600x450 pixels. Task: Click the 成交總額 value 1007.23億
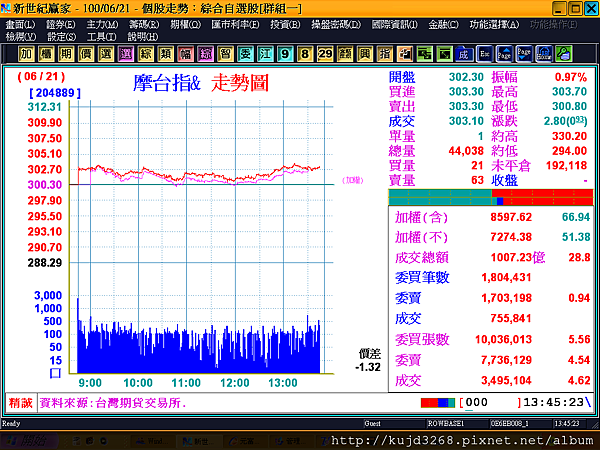click(518, 258)
